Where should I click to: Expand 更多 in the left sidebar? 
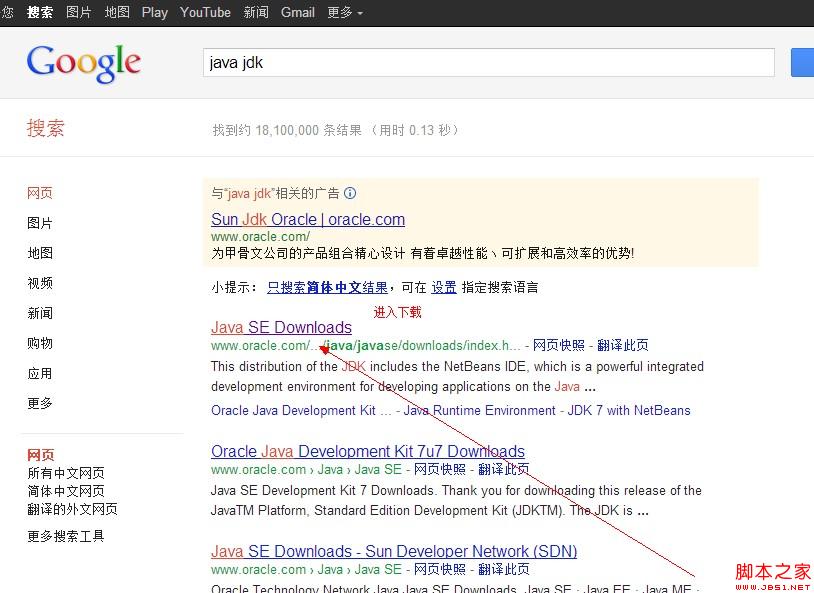(40, 403)
